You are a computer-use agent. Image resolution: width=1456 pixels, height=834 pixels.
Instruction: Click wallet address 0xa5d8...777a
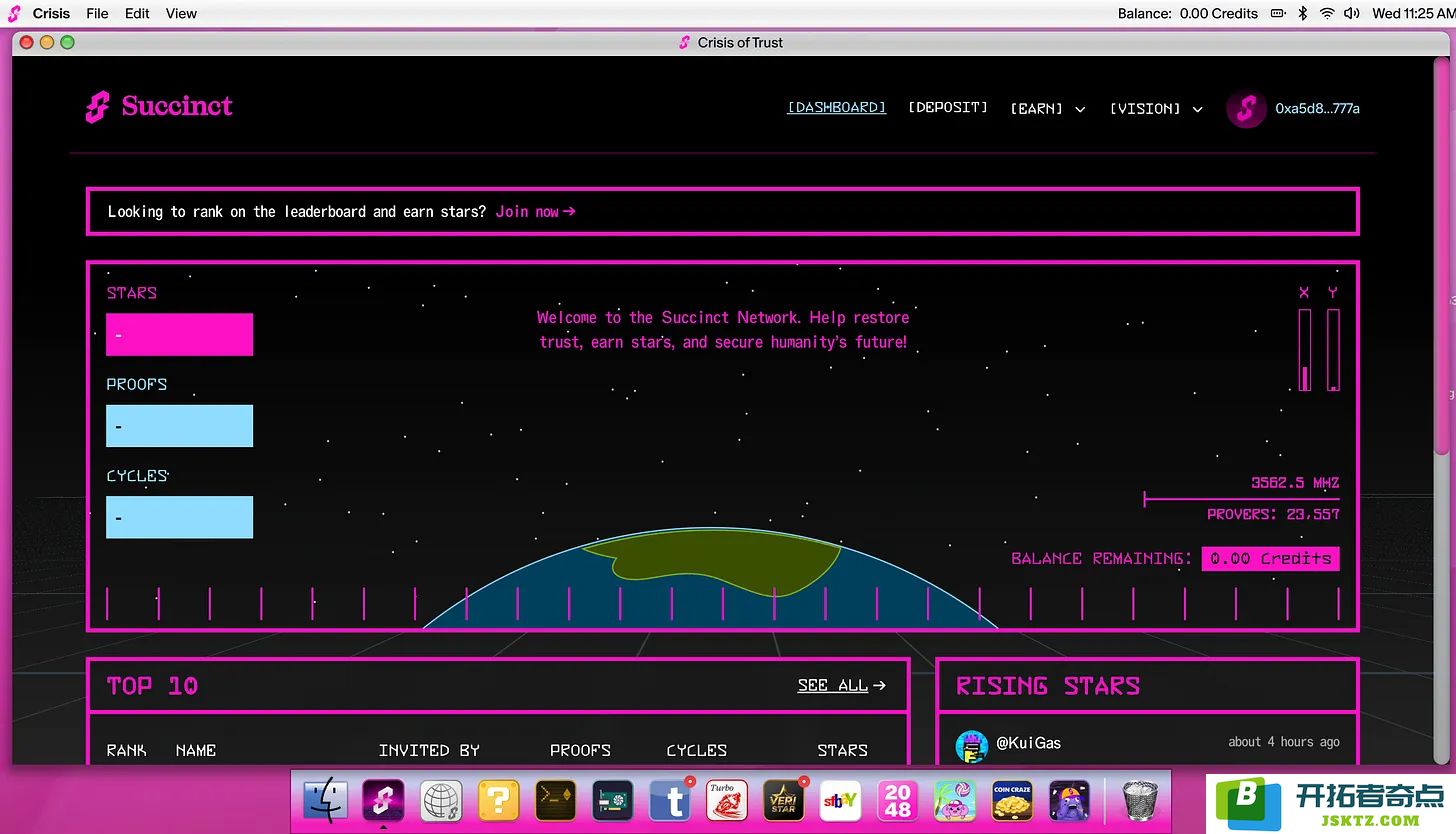1317,108
